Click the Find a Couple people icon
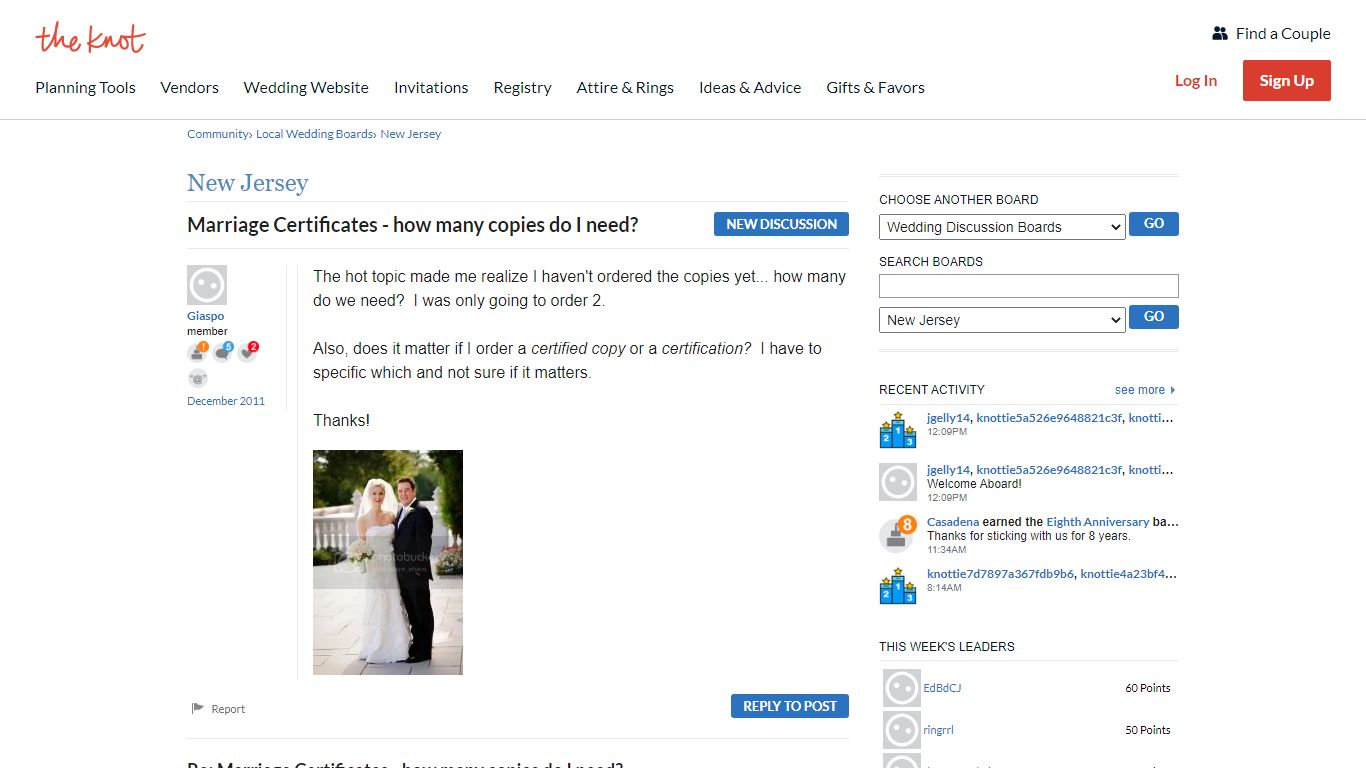Viewport: 1366px width, 768px height. pyautogui.click(x=1219, y=34)
